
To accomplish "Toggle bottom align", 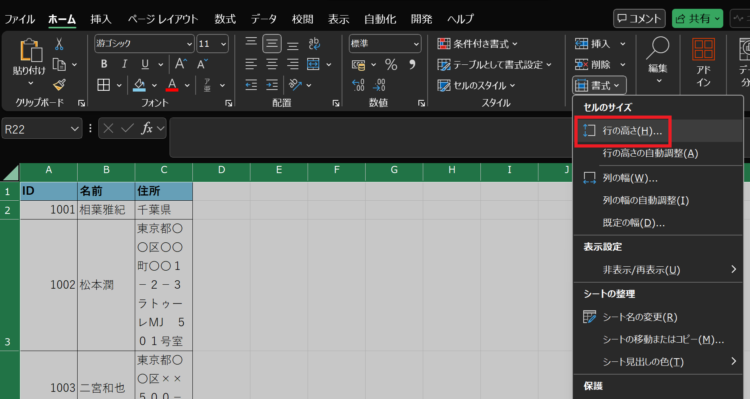I will [x=292, y=44].
